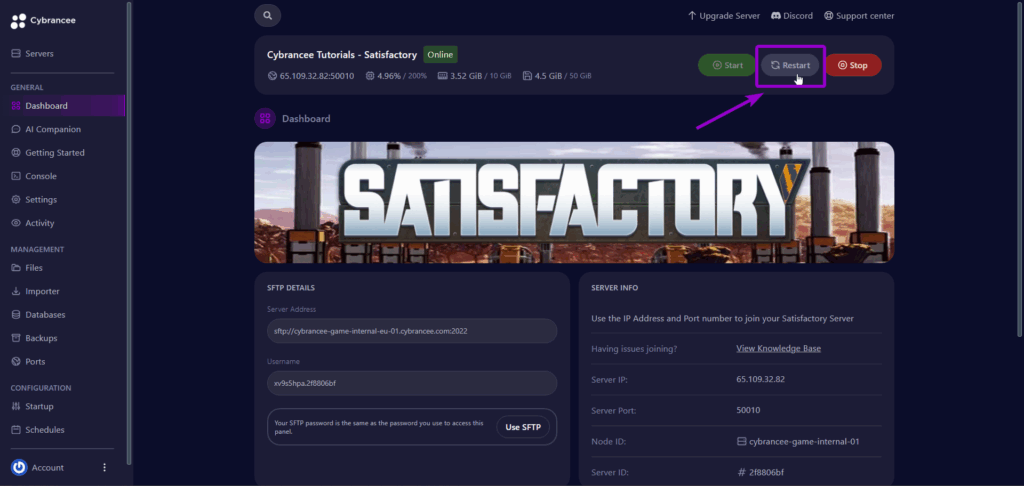Open the View Knowledge Base link
Viewport: 1024px width, 486px height.
[x=778, y=349]
